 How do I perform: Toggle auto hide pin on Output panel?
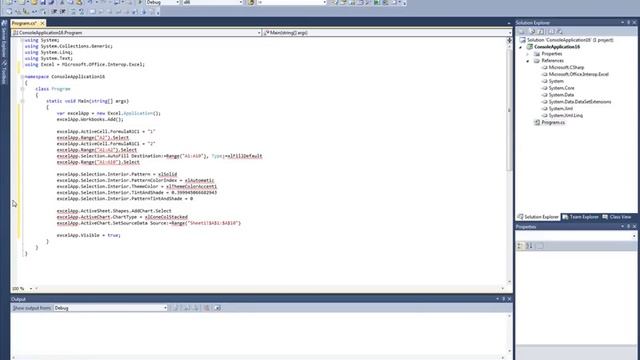point(503,299)
